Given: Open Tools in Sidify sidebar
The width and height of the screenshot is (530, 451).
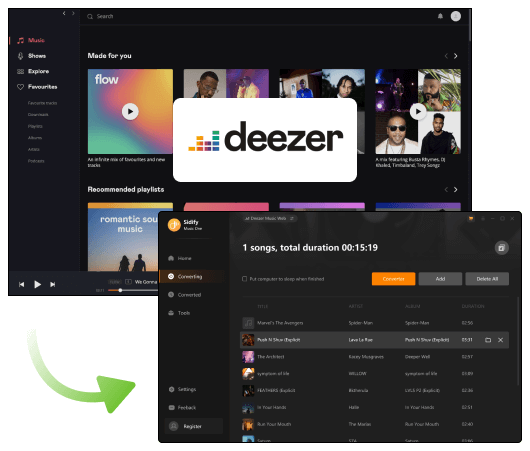Looking at the screenshot, I should tap(179, 313).
